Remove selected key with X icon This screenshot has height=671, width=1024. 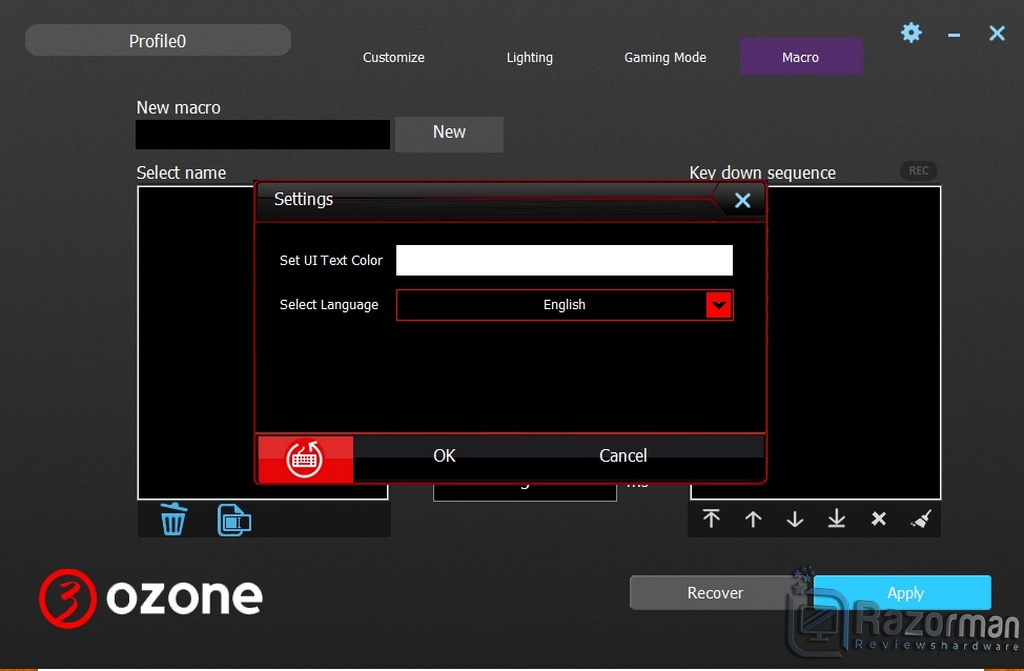(878, 519)
